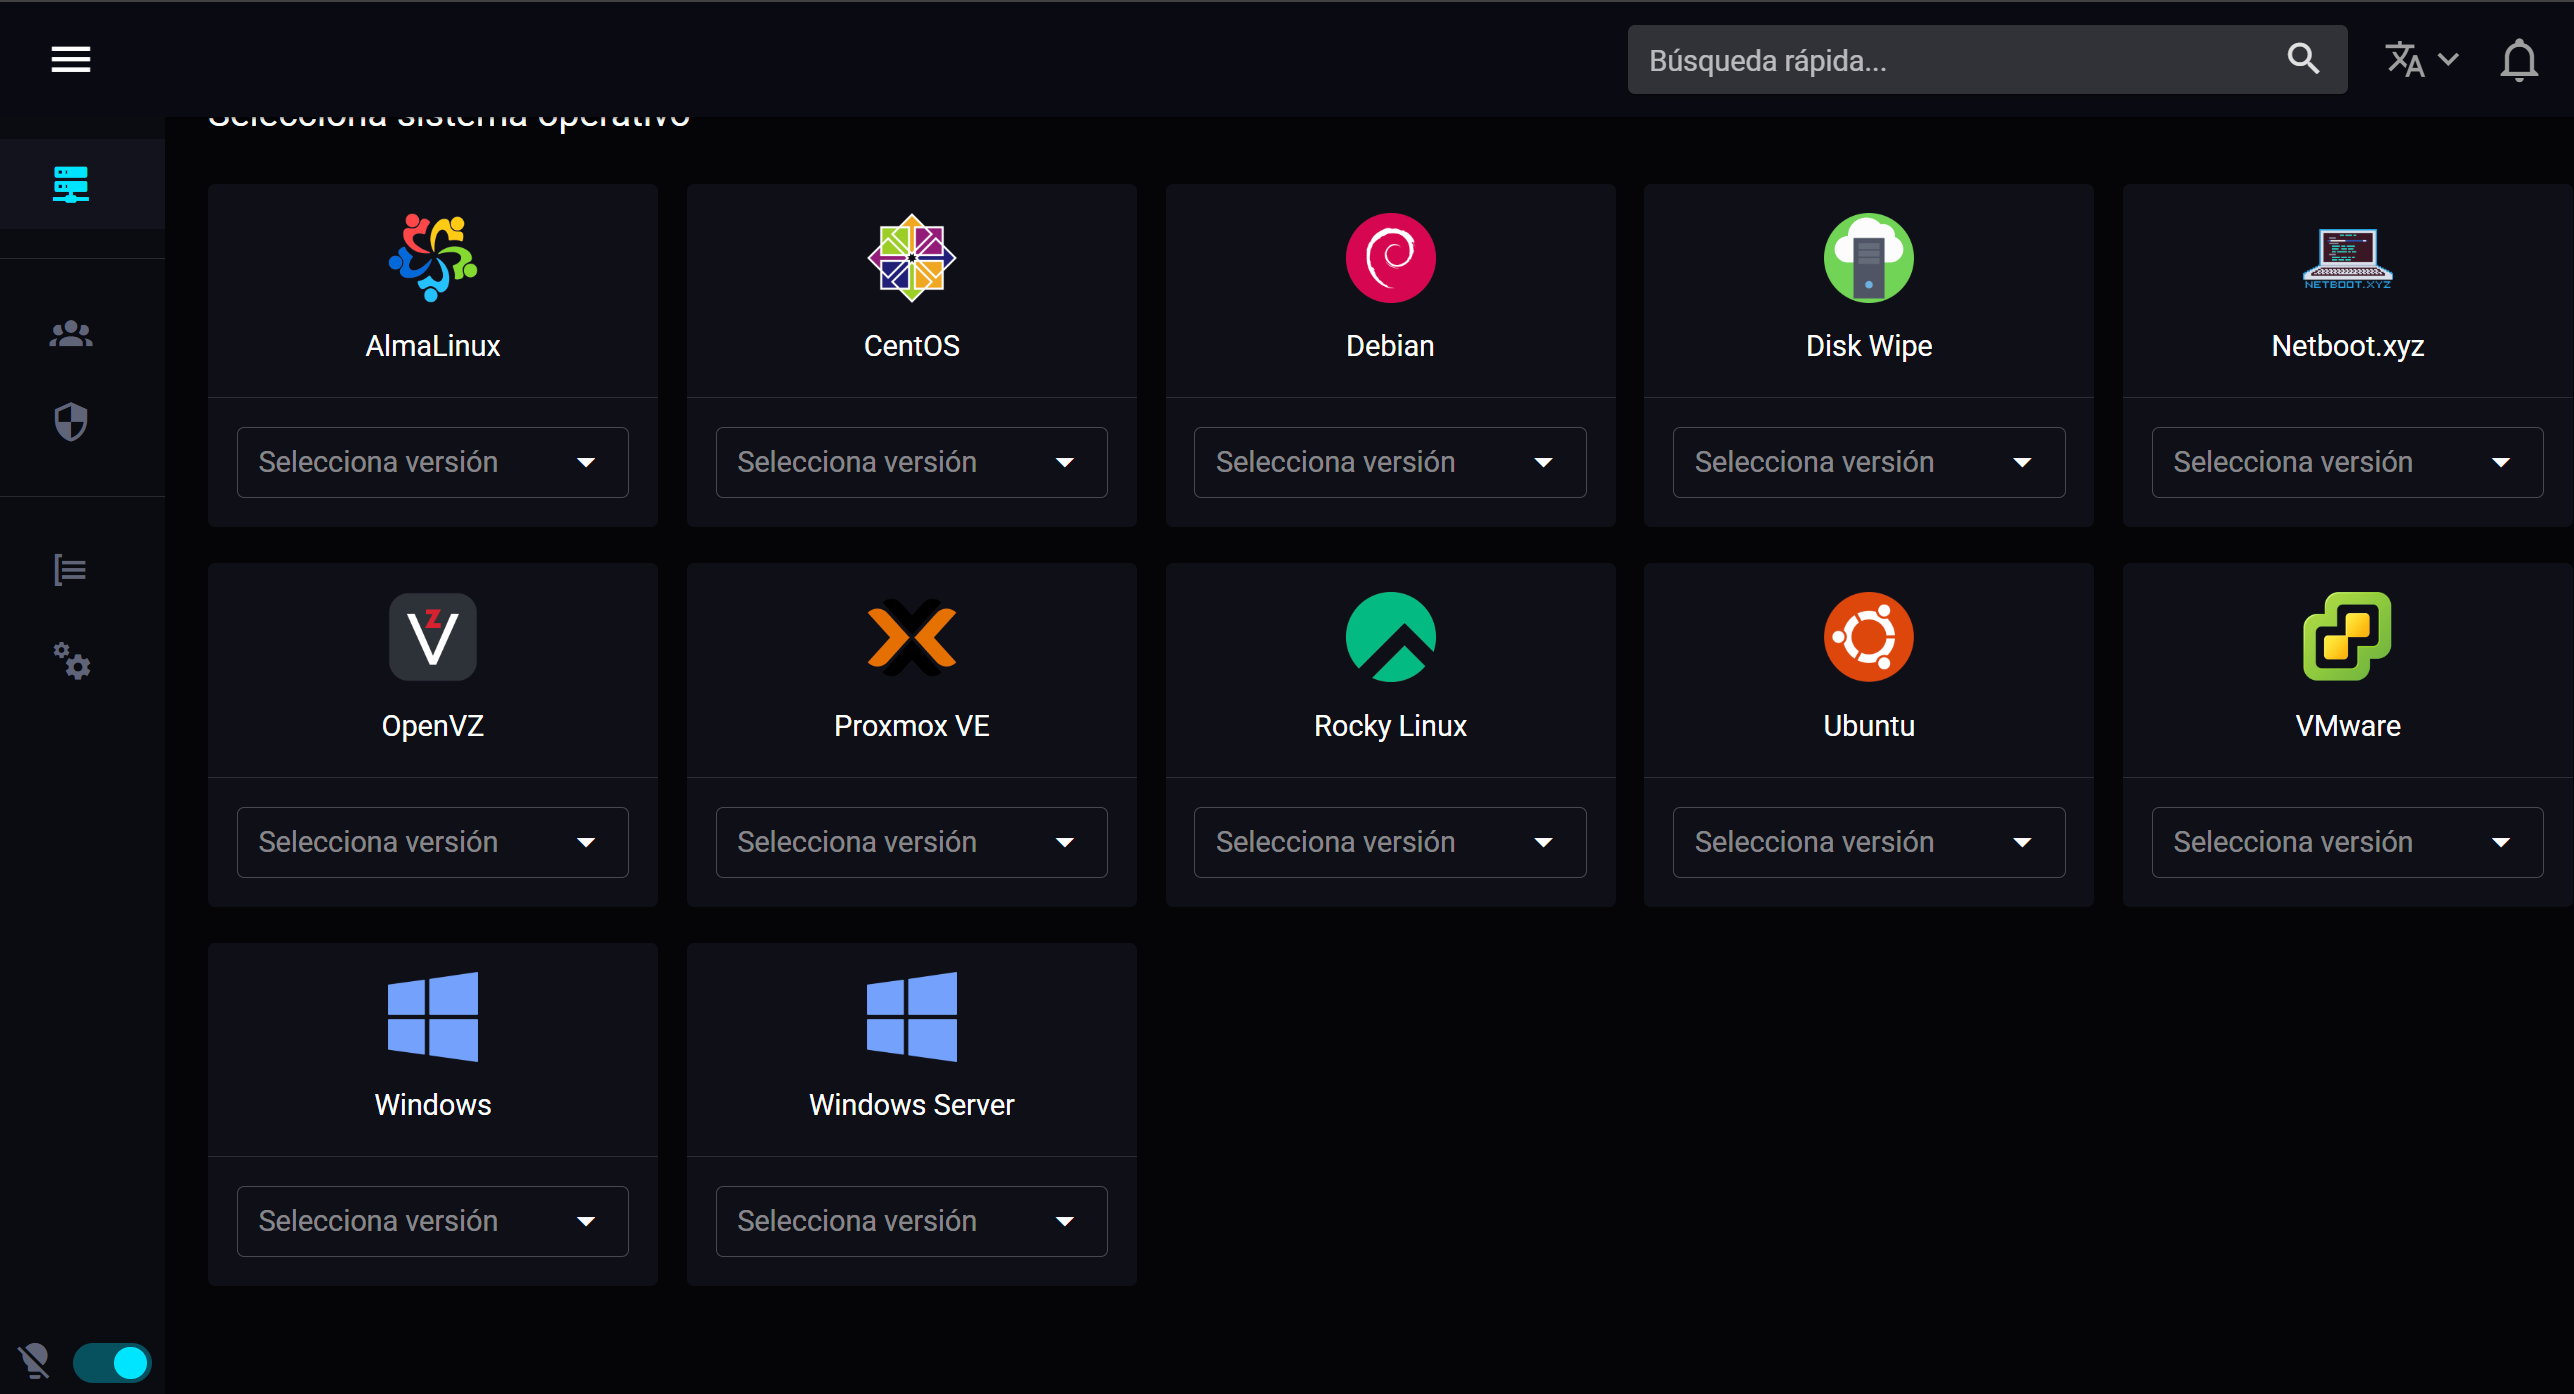This screenshot has height=1394, width=2574.
Task: Open Rocky Linux version dropdown
Action: (1391, 842)
